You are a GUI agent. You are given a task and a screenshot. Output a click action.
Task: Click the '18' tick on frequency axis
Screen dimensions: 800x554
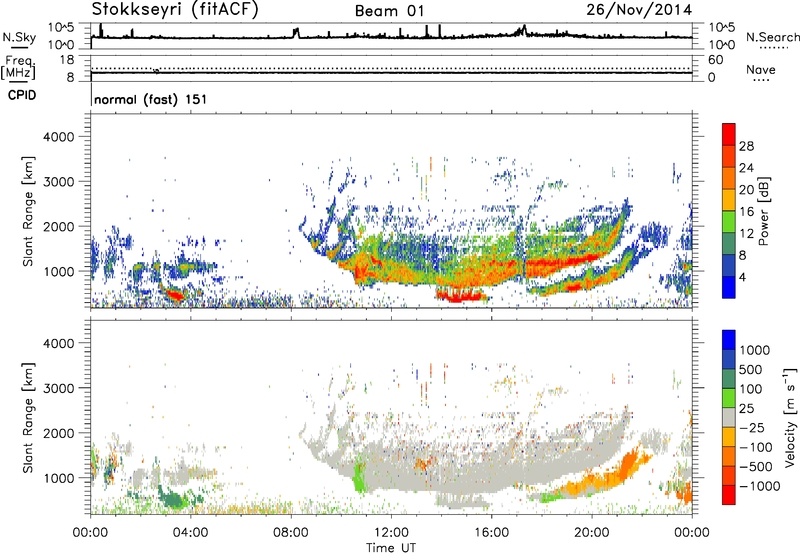click(x=67, y=60)
